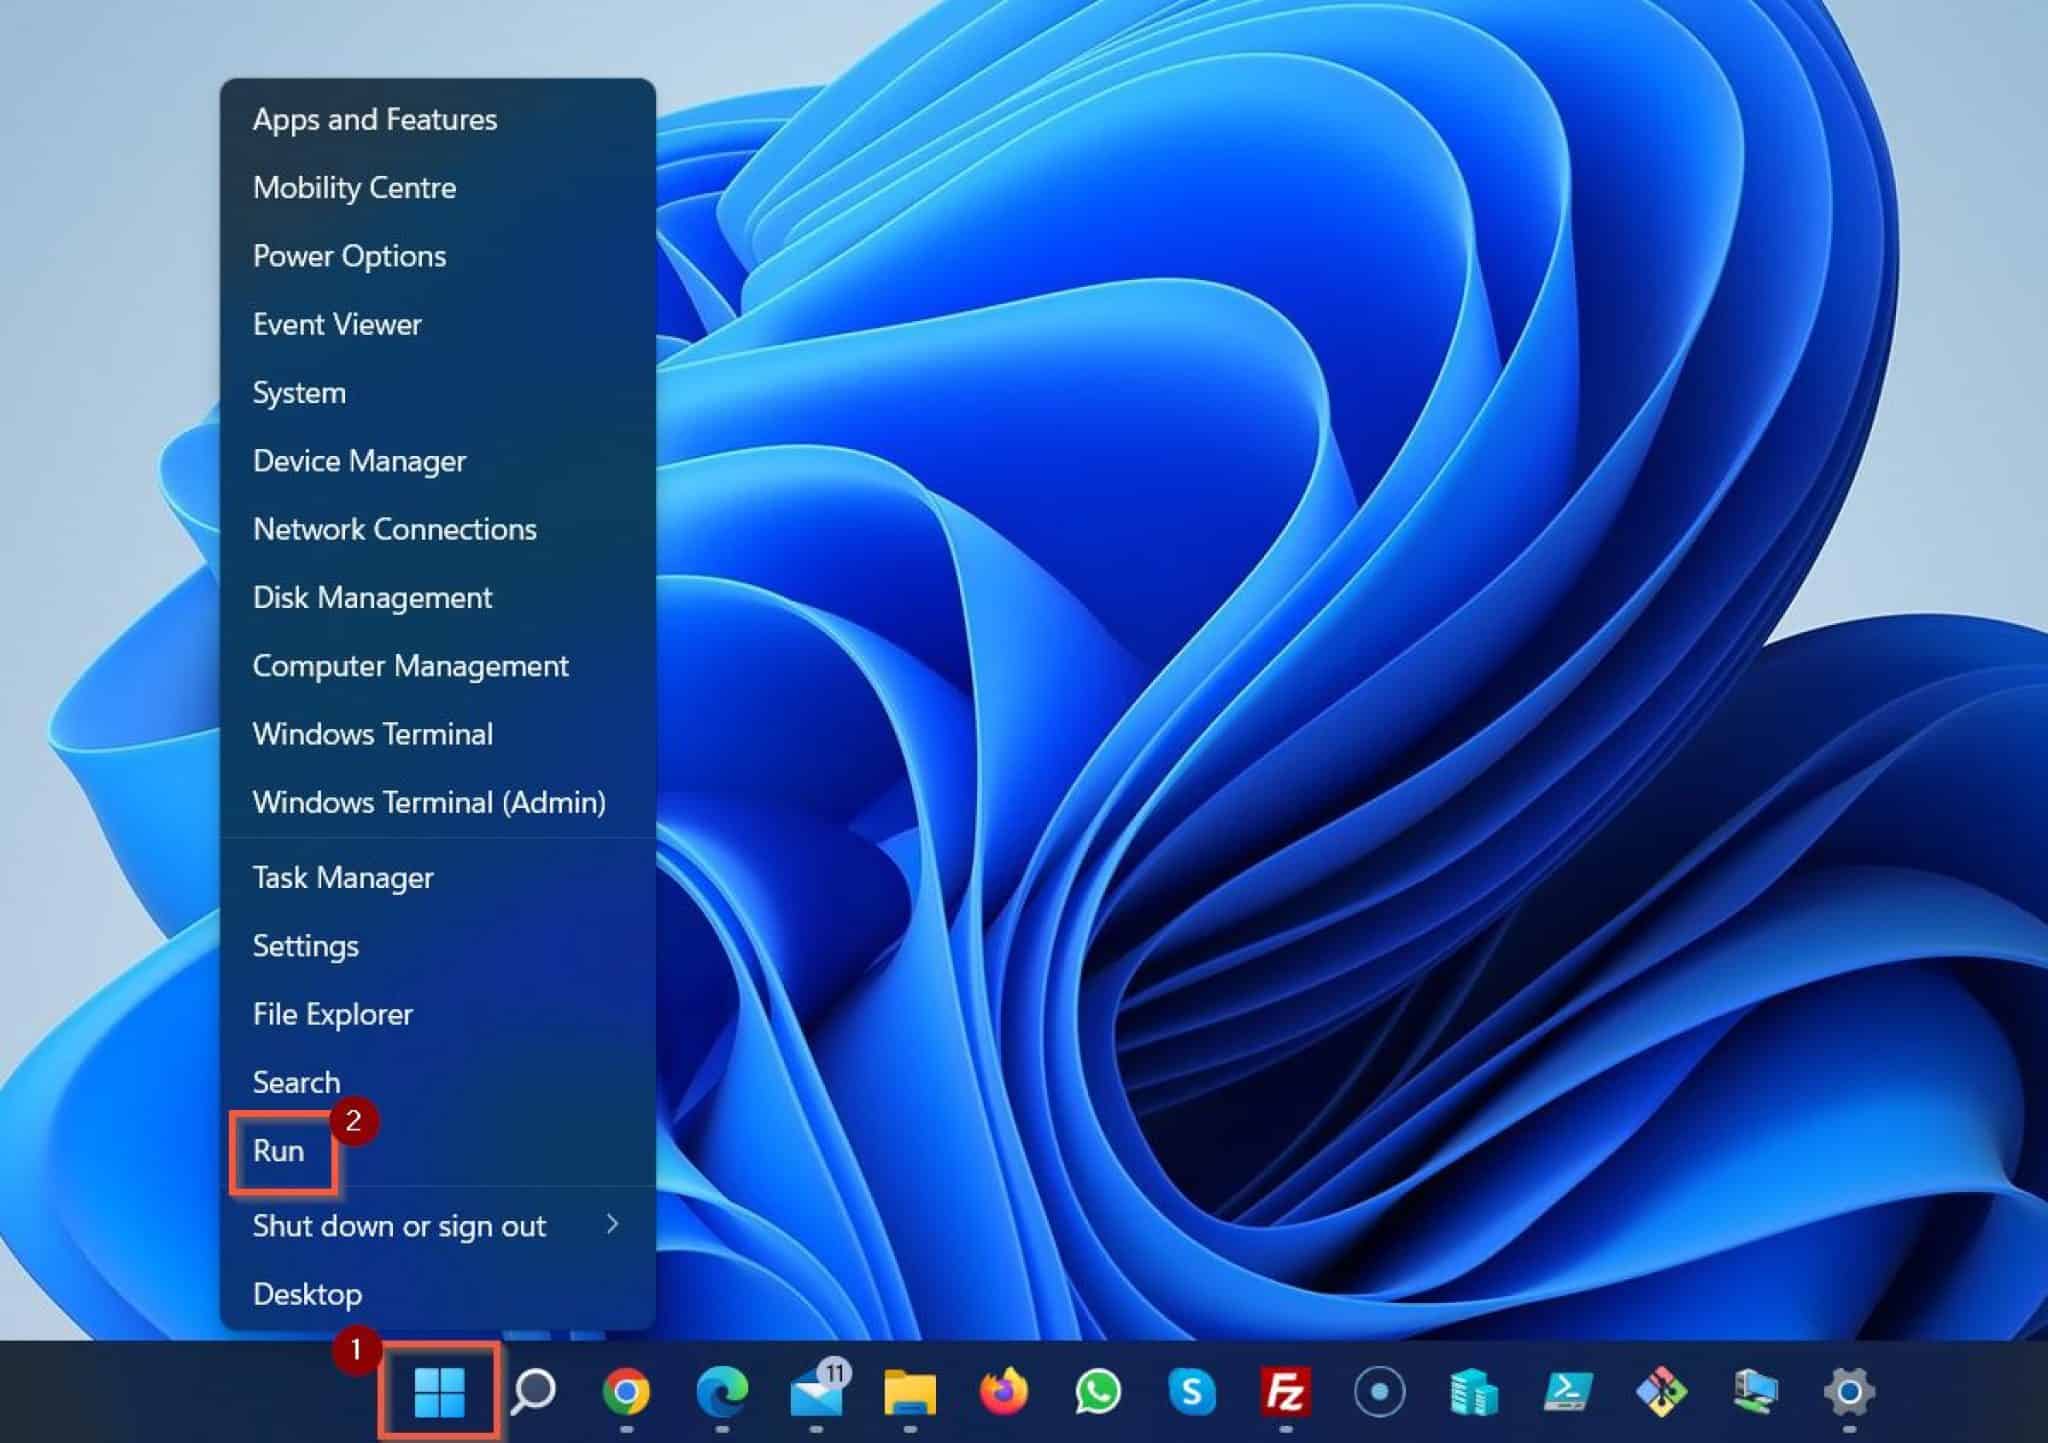This screenshot has width=2048, height=1443.
Task: Click the Search magnifier on the taskbar
Action: pyautogui.click(x=534, y=1389)
